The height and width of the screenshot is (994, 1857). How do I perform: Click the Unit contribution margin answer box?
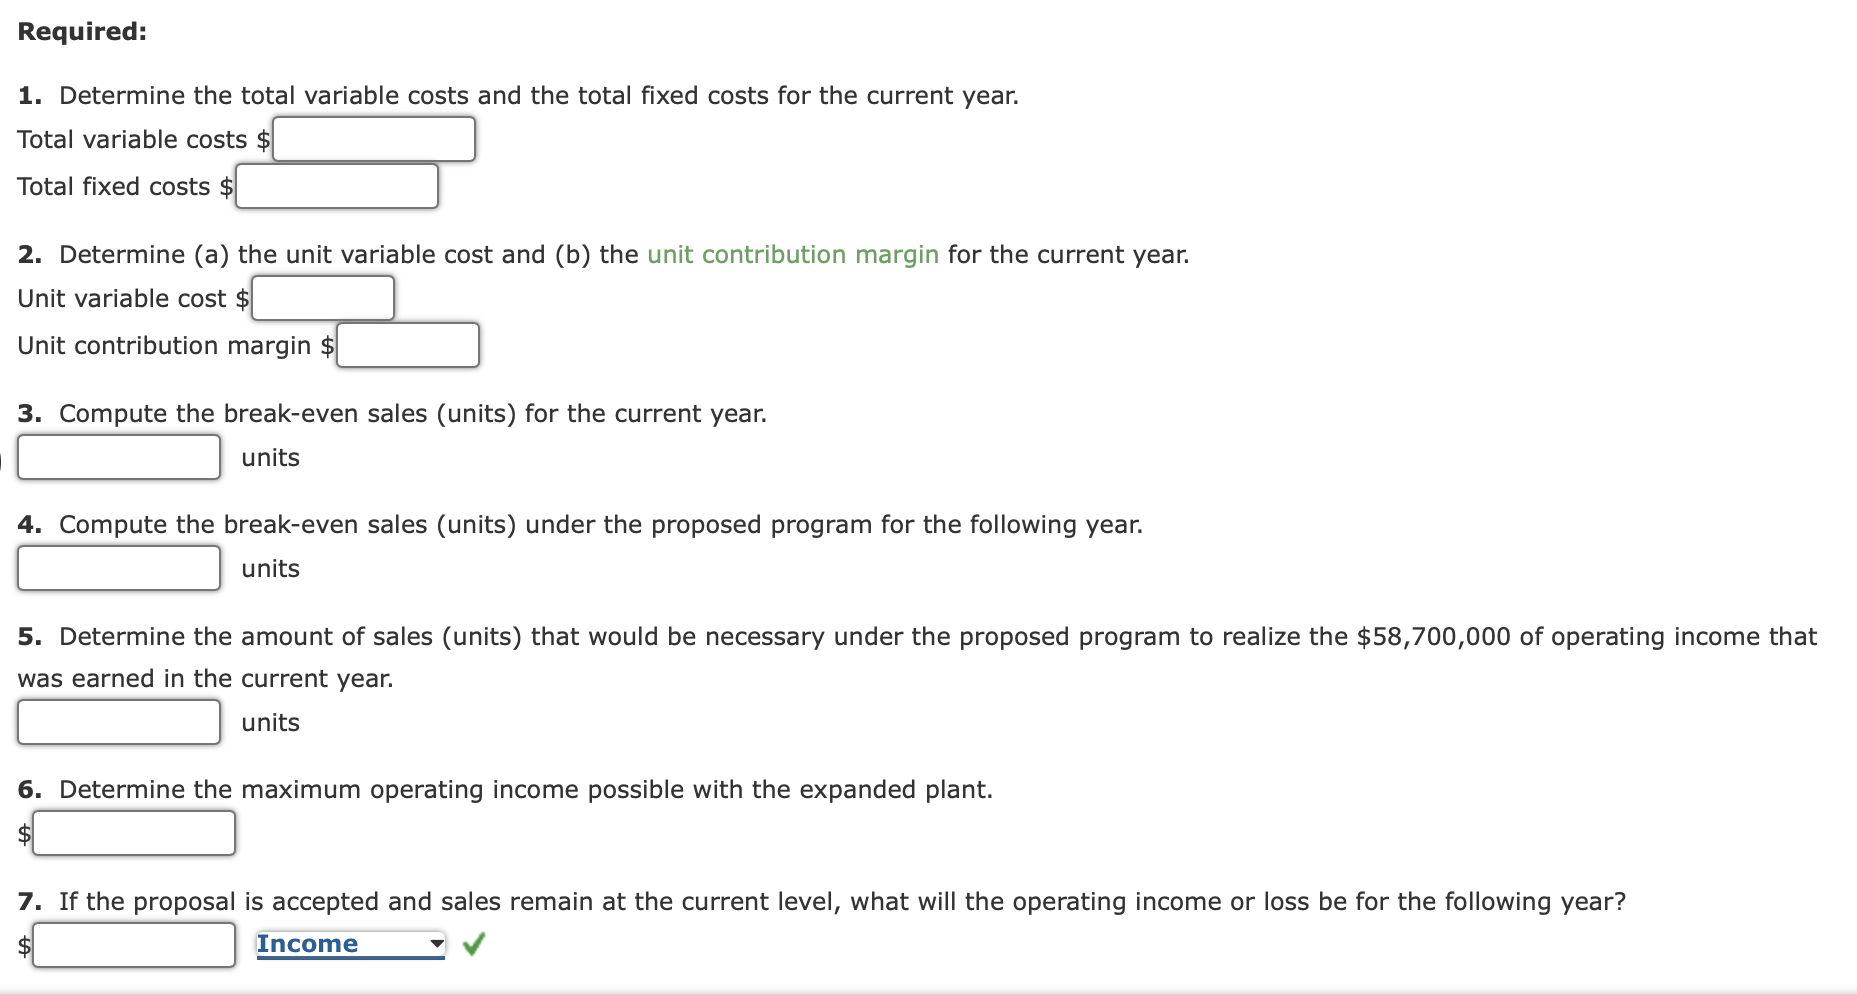click(408, 345)
